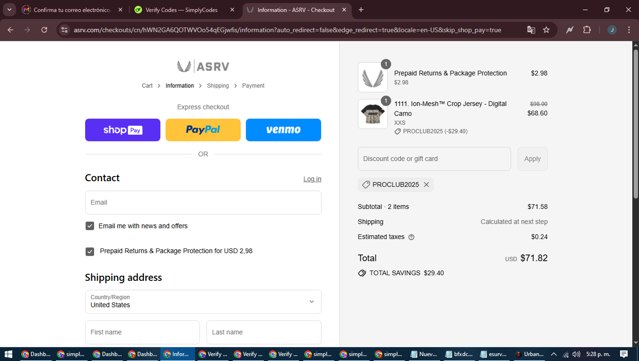The height and width of the screenshot is (361, 639).
Task: Open site information icon in address bar
Action: click(x=64, y=30)
